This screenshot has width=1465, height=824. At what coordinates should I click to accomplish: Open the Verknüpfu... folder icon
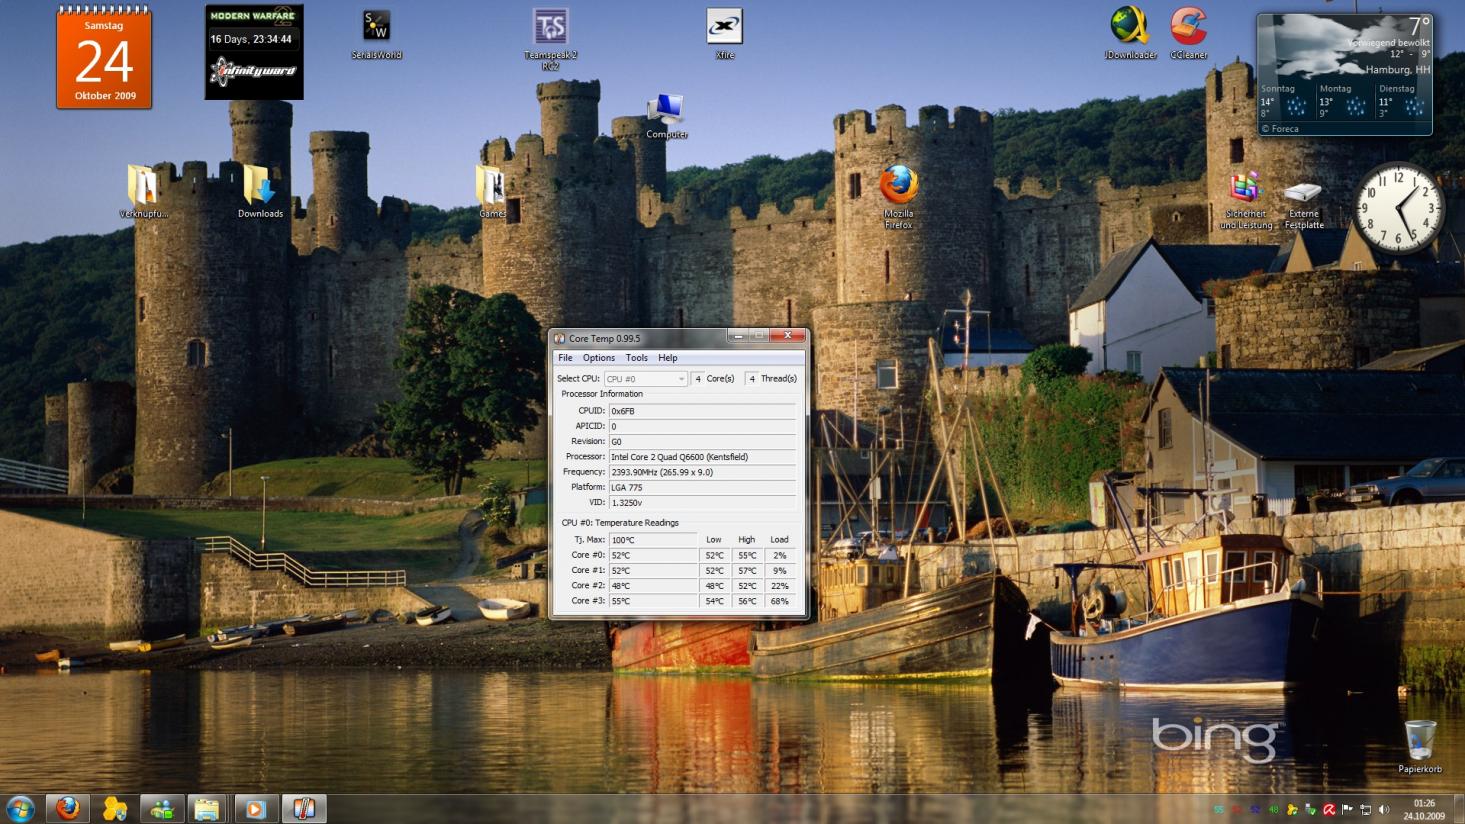(143, 190)
